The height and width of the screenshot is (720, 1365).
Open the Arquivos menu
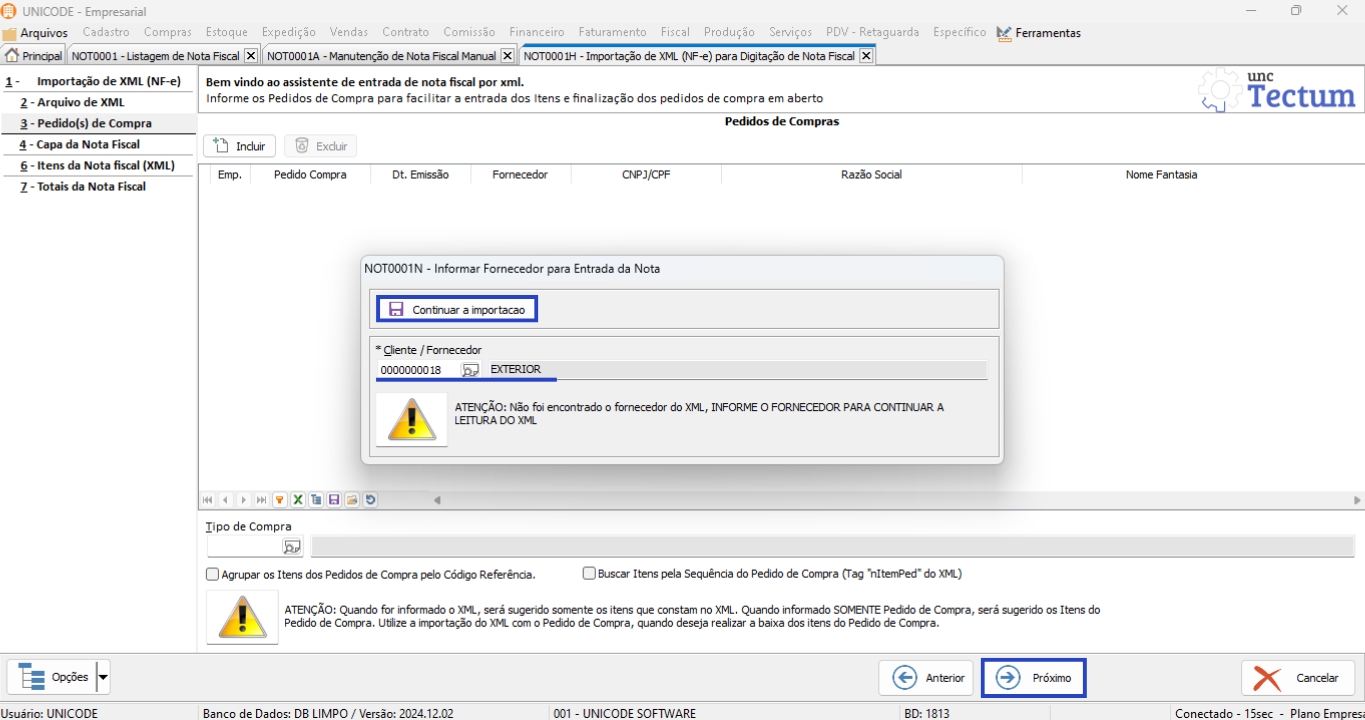point(36,33)
